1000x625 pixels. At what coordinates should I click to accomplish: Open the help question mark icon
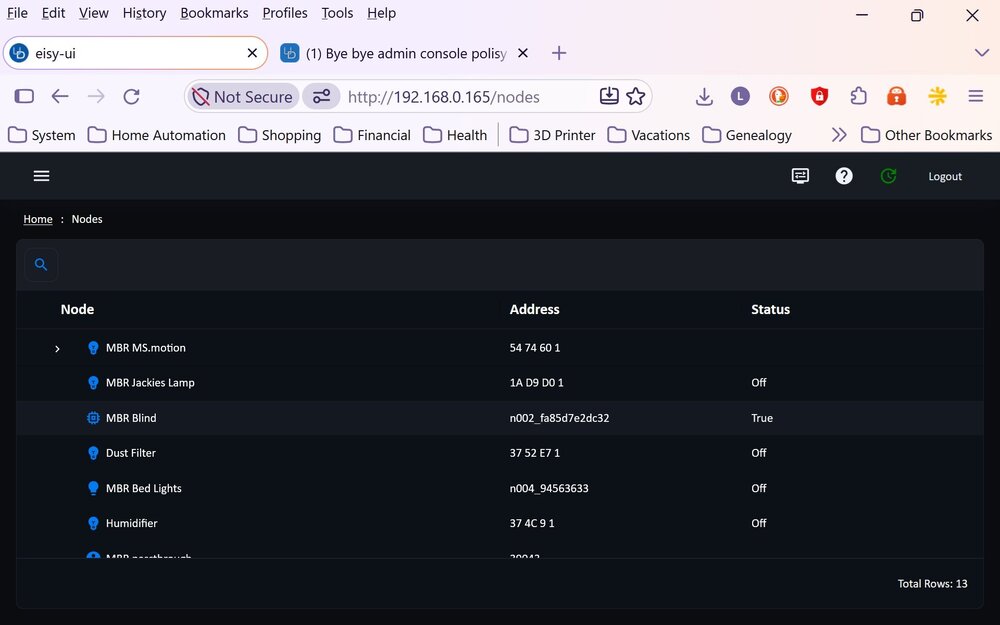[x=844, y=176]
